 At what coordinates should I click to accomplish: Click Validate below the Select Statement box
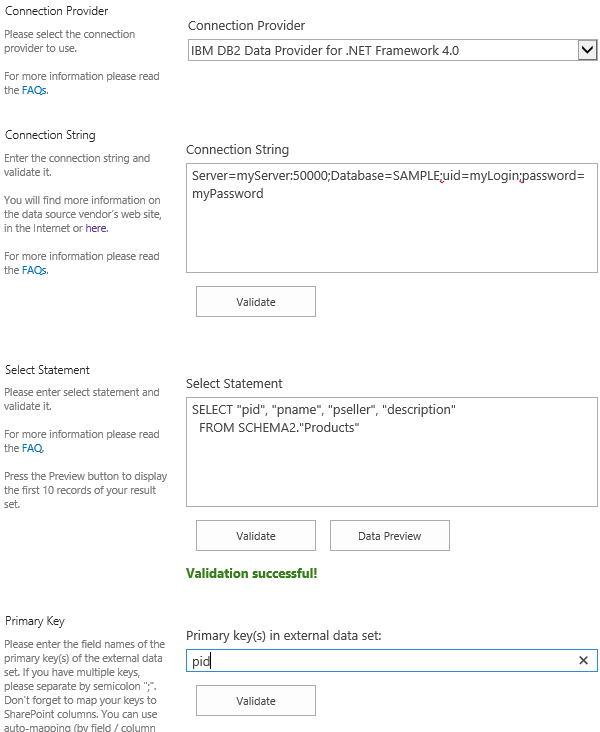(x=255, y=535)
